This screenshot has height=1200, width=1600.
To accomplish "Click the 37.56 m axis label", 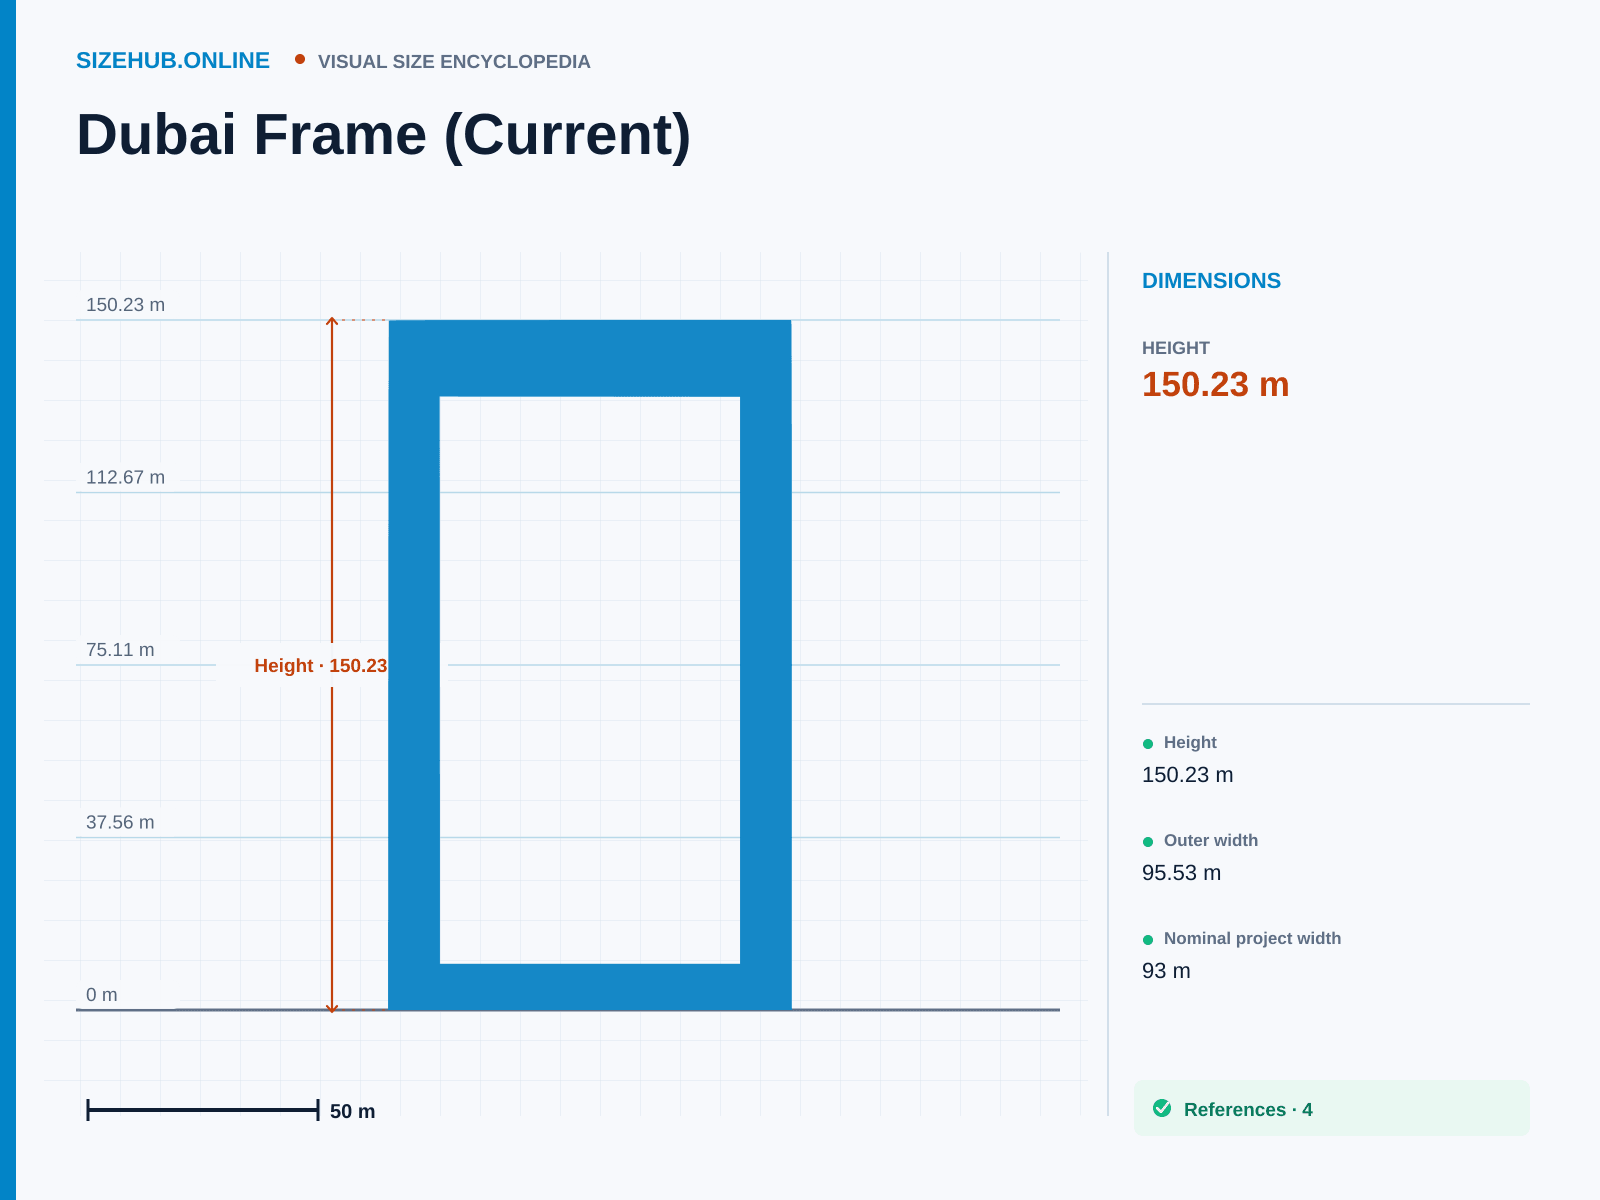I will pos(120,822).
